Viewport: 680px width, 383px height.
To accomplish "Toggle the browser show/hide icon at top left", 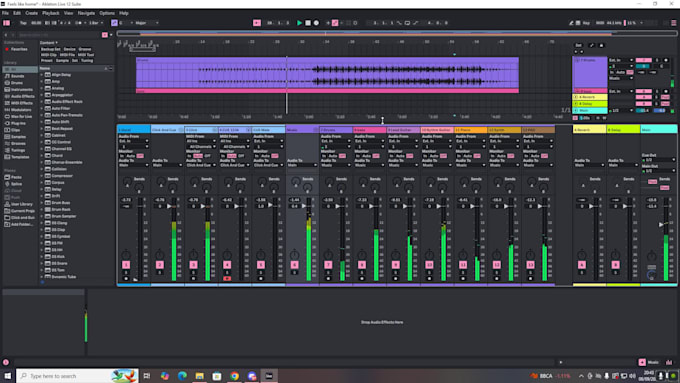I will coord(7,23).
